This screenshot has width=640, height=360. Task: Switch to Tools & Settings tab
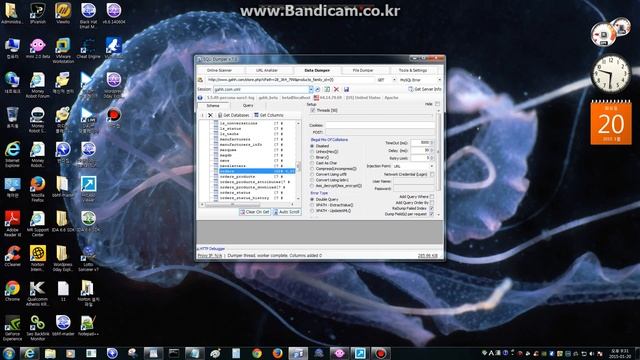413,71
